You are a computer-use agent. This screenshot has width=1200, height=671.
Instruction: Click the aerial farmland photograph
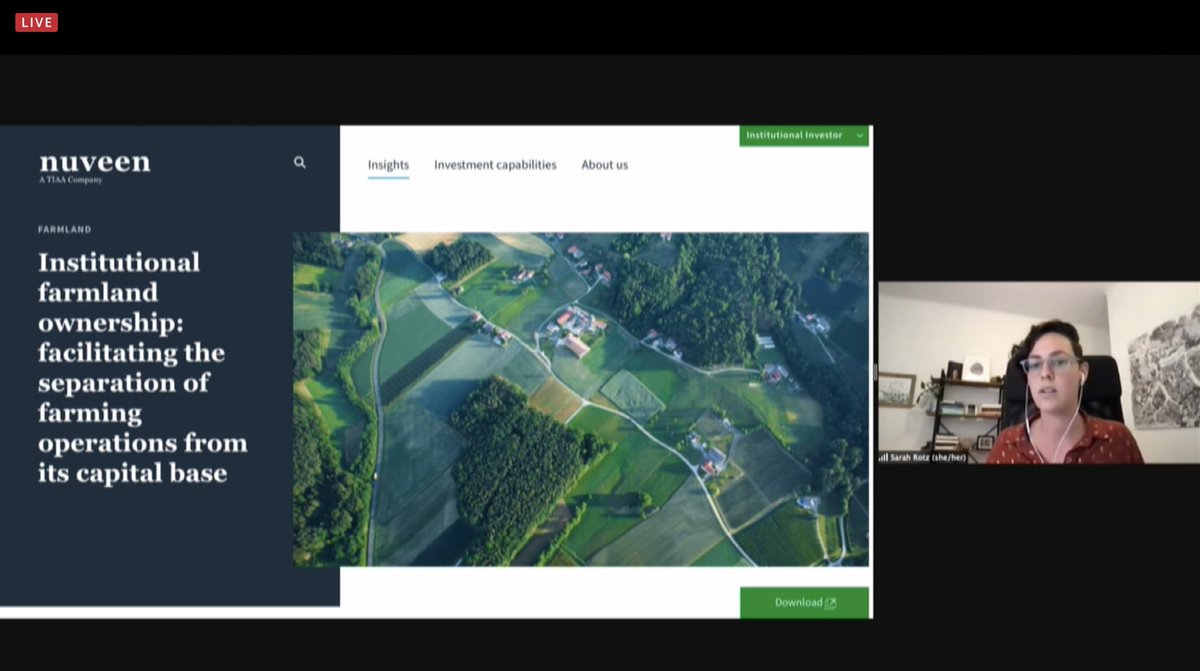click(583, 398)
